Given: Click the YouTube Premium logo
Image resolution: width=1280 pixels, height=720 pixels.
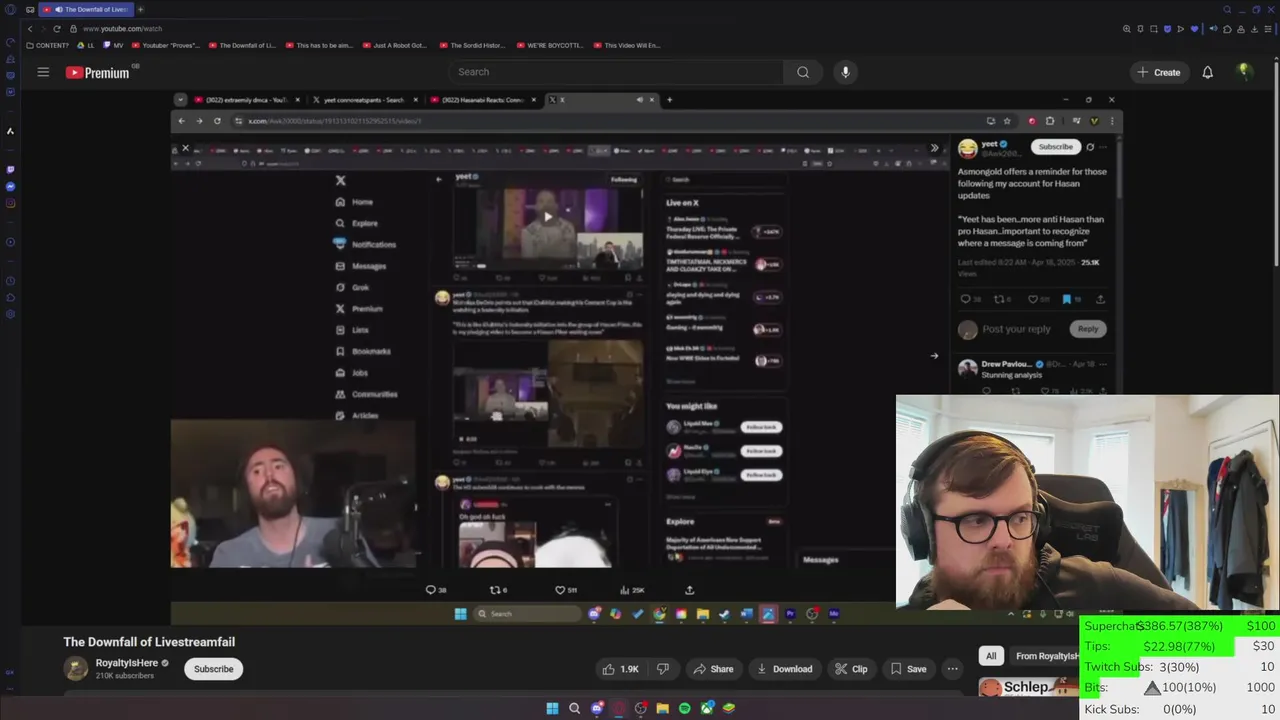Looking at the screenshot, I should click(x=98, y=72).
